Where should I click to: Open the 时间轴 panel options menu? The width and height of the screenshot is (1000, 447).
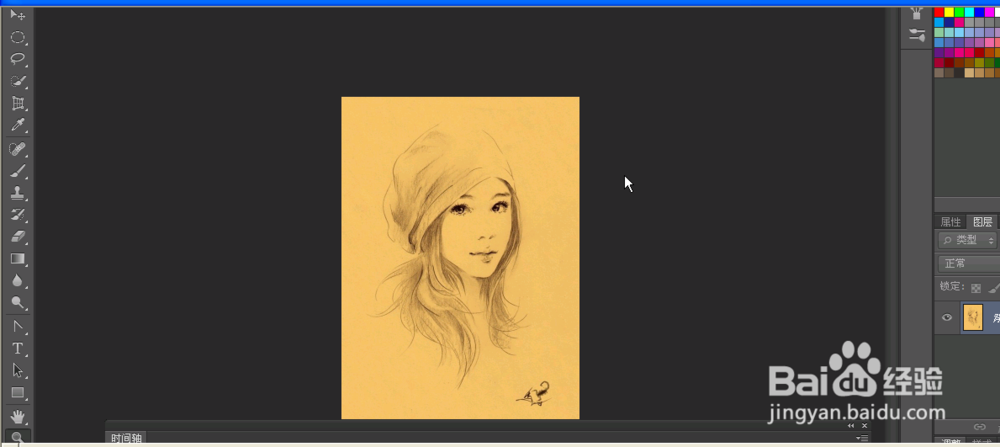pos(862,438)
